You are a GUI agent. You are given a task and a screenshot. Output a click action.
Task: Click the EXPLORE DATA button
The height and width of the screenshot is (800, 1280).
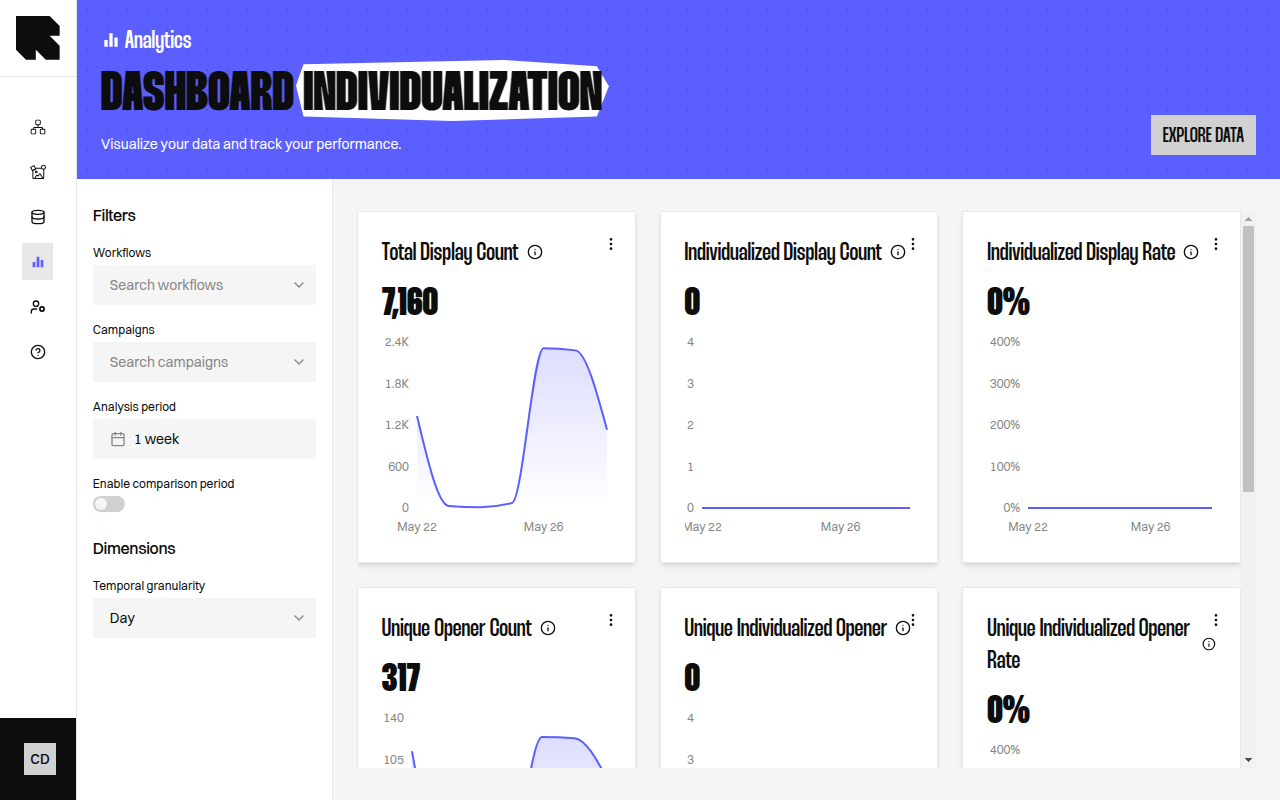1203,135
